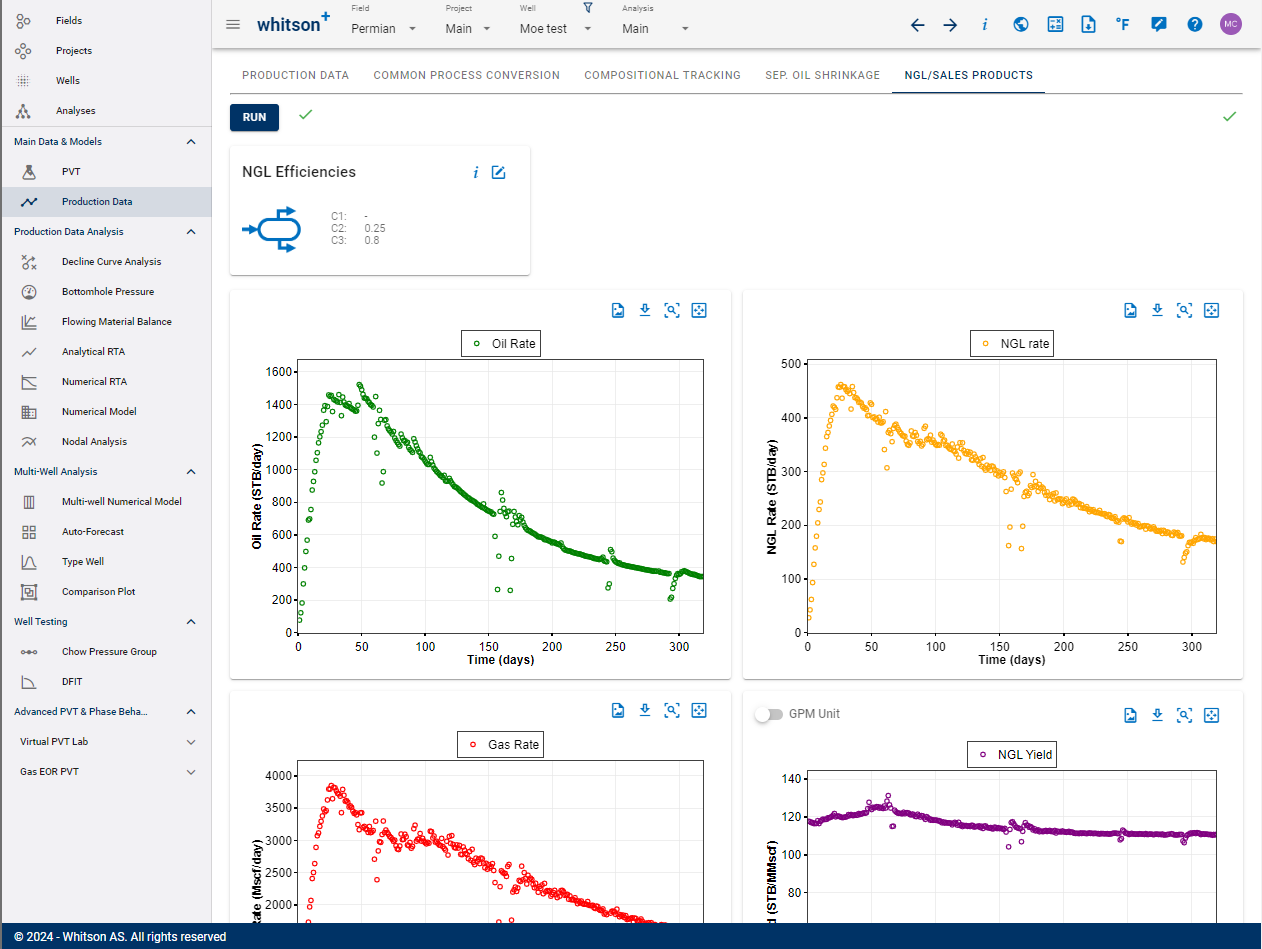Activate zoom tool on Gas Rate chart
Viewport: 1262px width, 949px height.
[672, 711]
